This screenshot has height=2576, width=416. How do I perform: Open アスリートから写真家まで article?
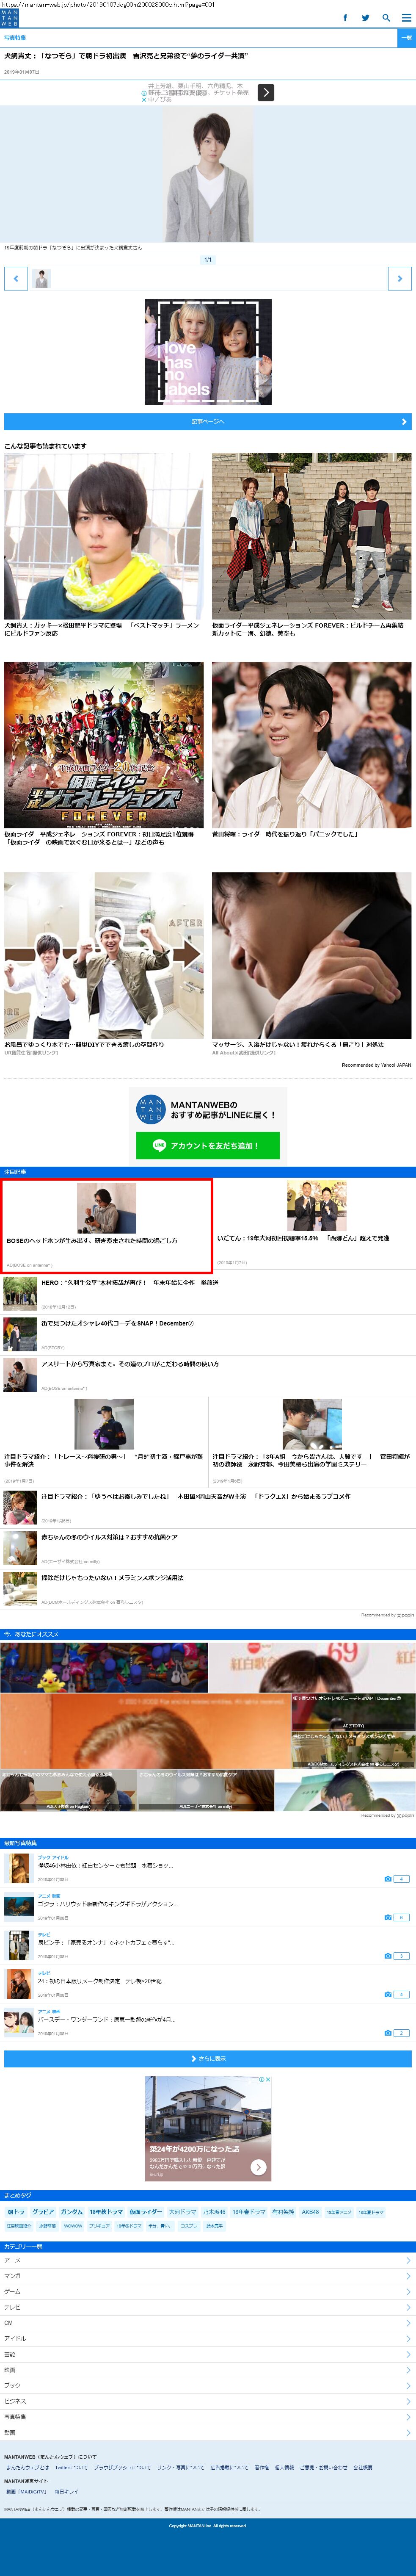208,1375
